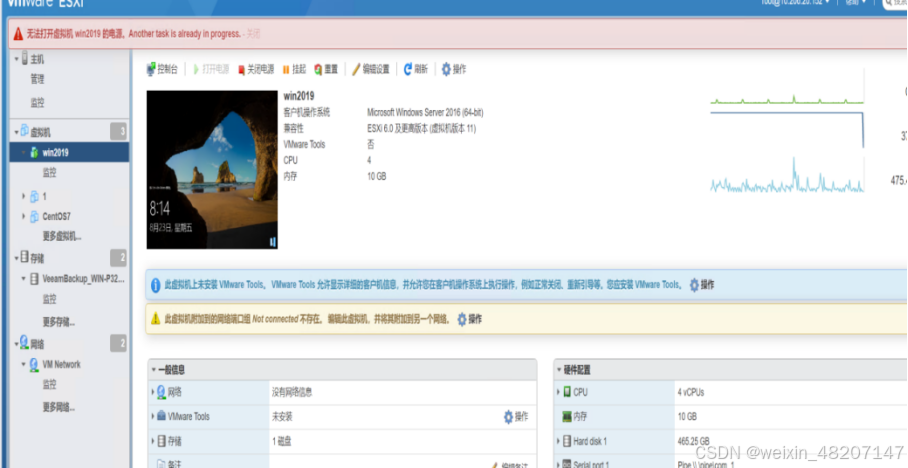
Task: Click the CentOS7 VM icon
Action: pos(34,216)
